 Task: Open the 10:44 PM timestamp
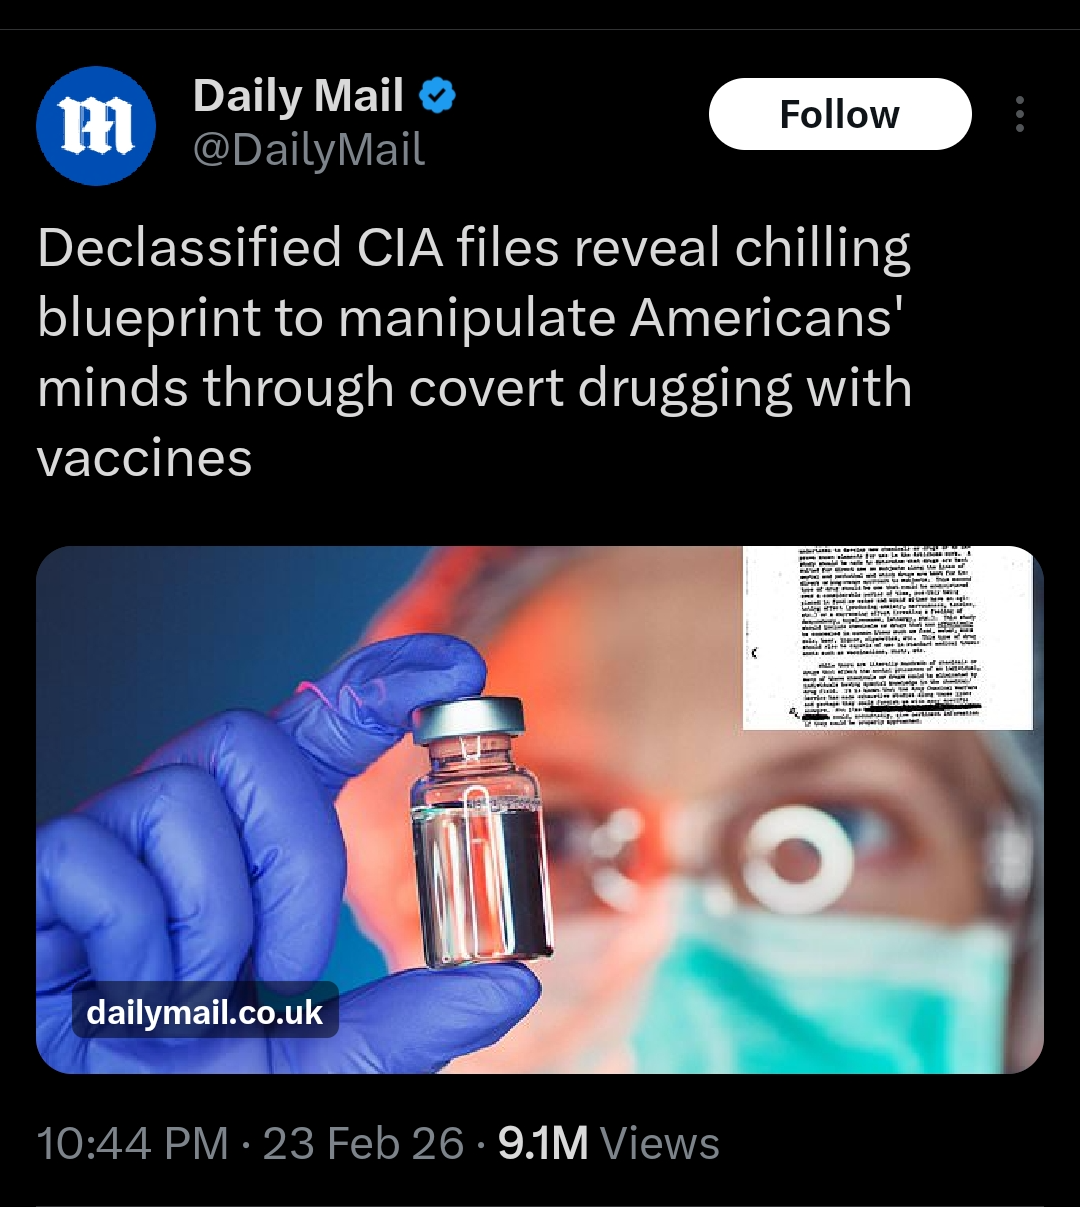pos(132,1143)
